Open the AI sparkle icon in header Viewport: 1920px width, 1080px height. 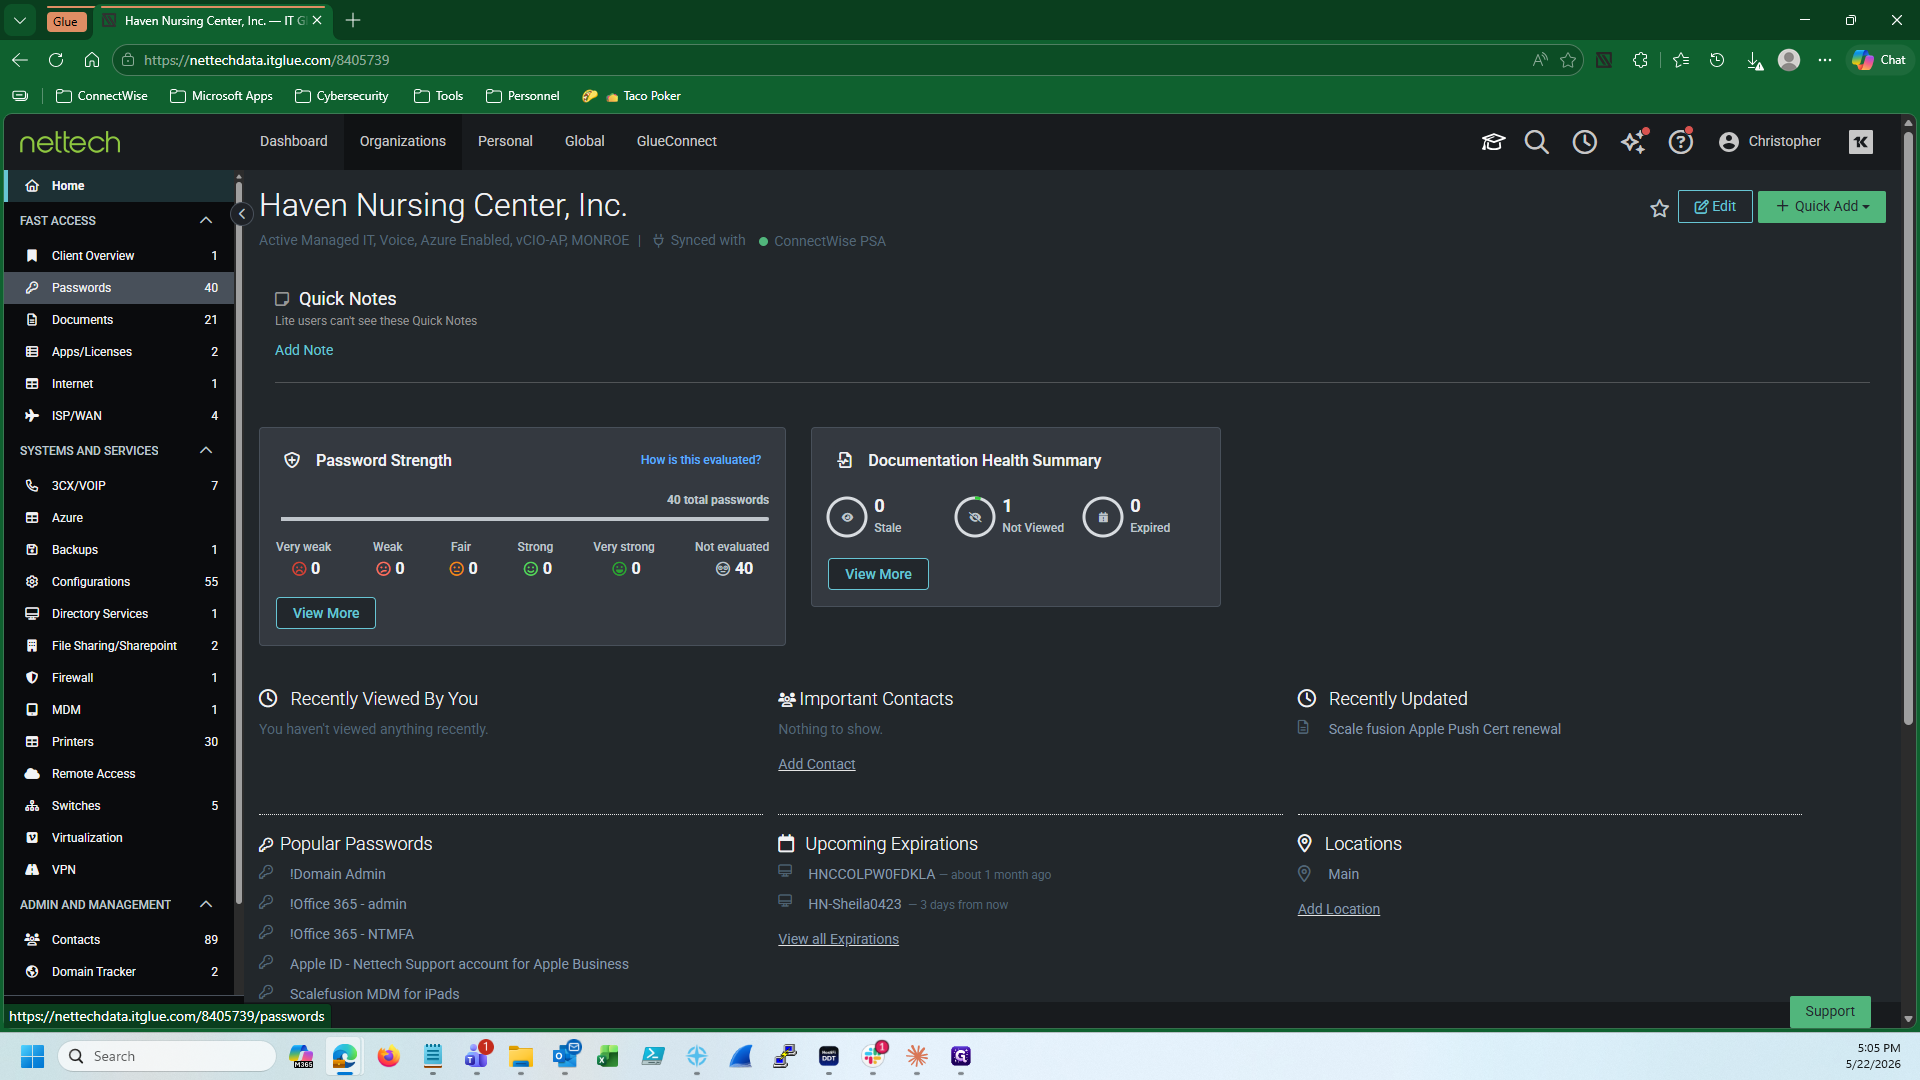pos(1633,142)
